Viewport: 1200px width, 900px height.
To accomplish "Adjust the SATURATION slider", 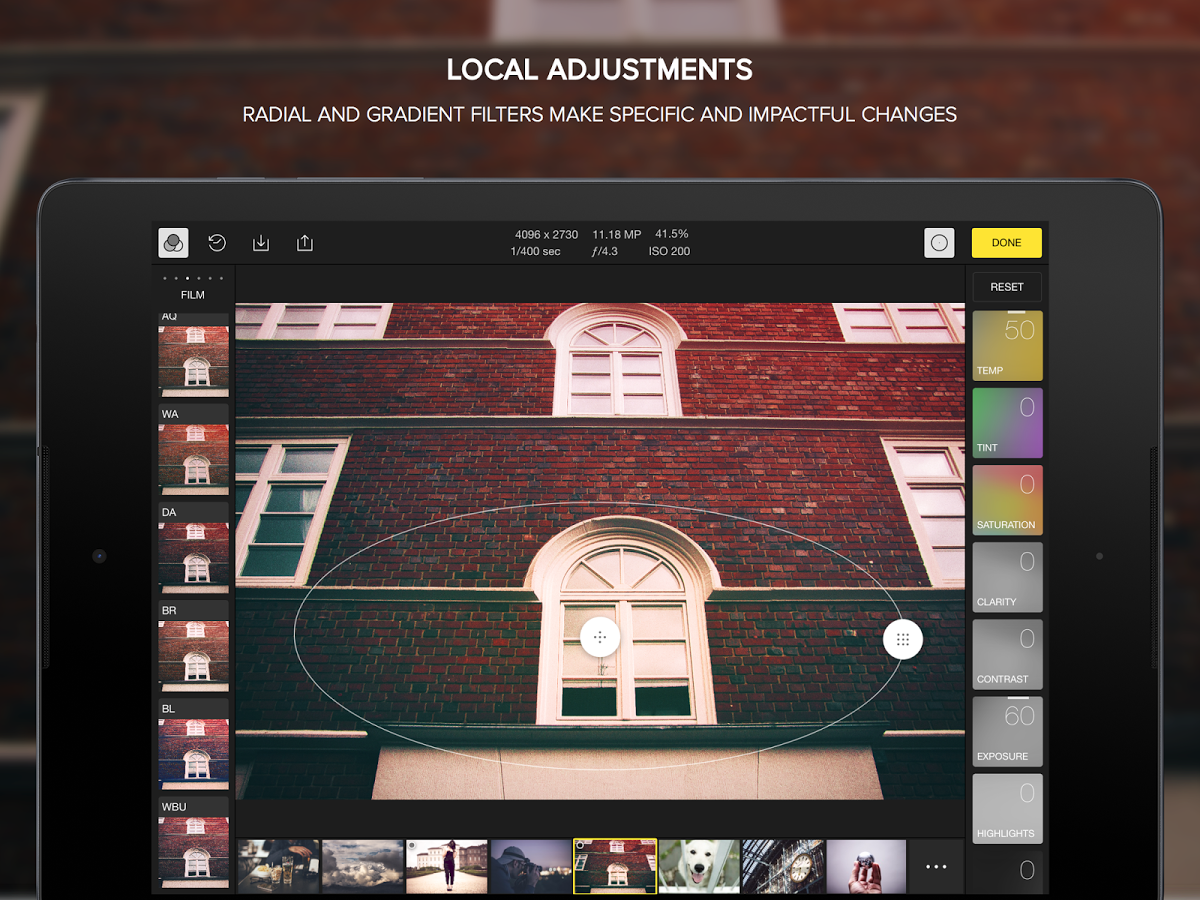I will point(1006,499).
